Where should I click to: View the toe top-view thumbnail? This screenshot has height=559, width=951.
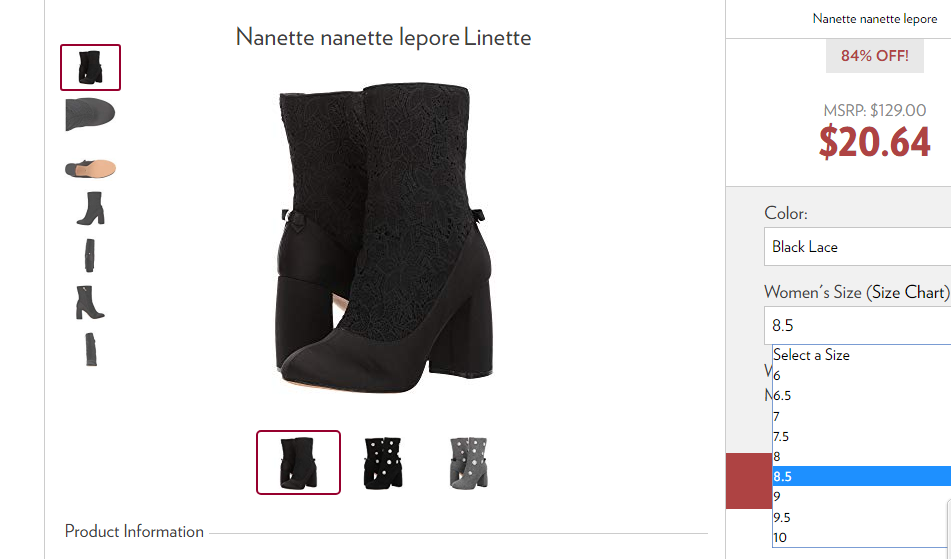(90, 114)
